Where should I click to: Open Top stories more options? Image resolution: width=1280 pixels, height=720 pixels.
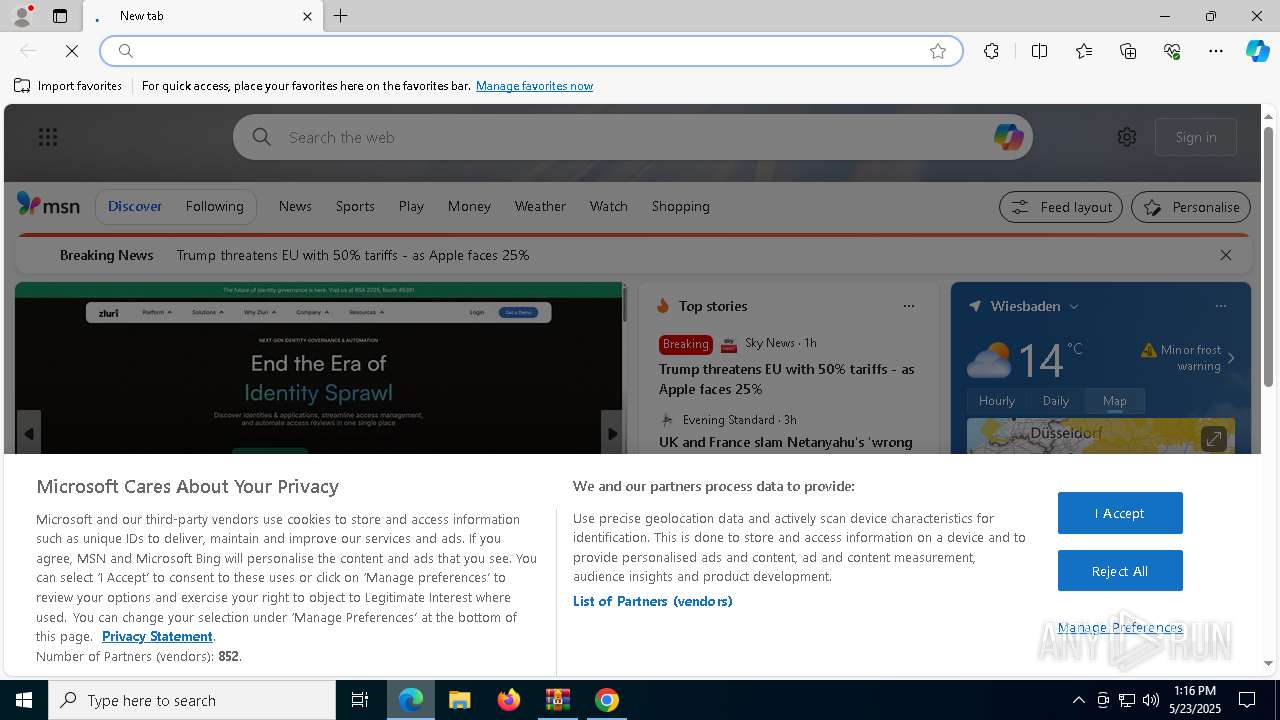tap(908, 306)
